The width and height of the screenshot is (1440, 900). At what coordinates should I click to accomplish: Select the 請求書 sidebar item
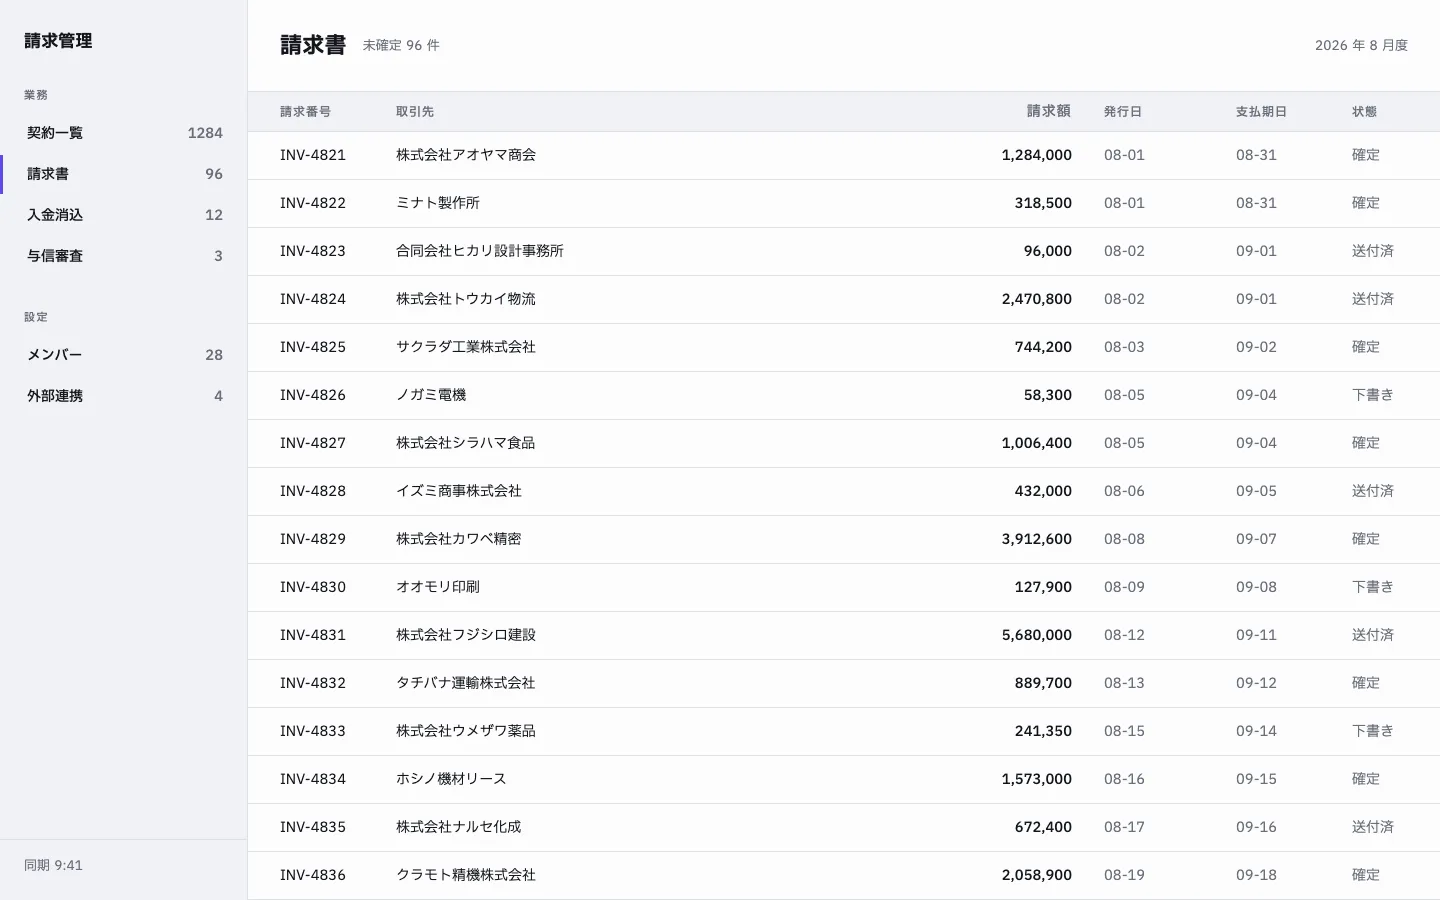pos(124,174)
